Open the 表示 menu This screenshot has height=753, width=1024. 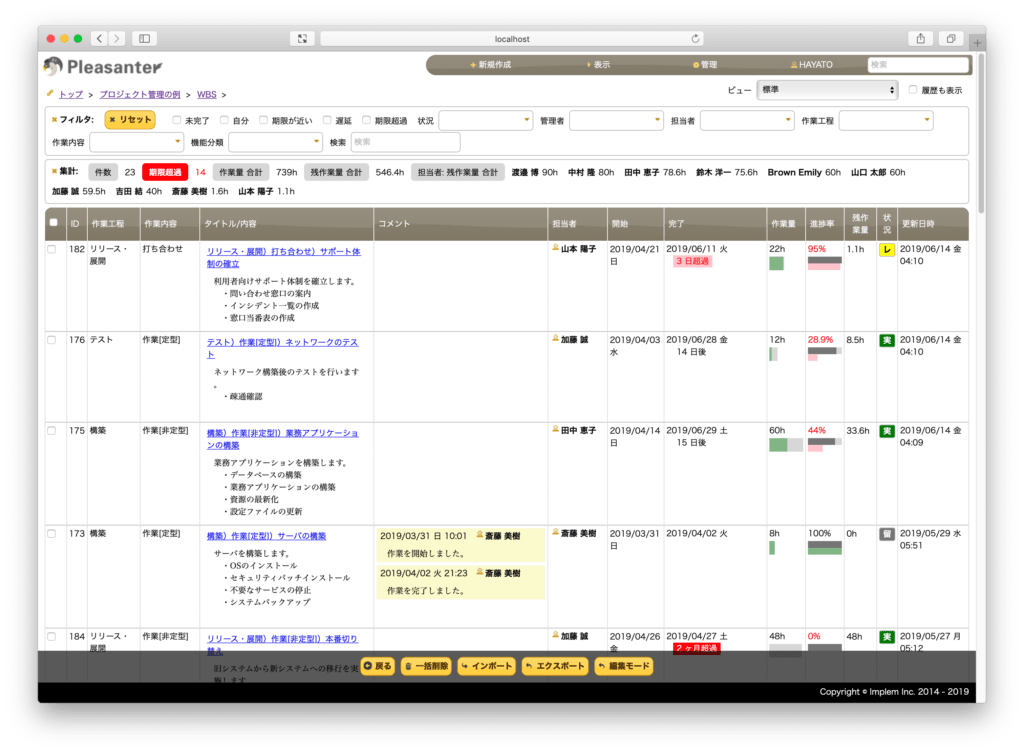point(598,65)
